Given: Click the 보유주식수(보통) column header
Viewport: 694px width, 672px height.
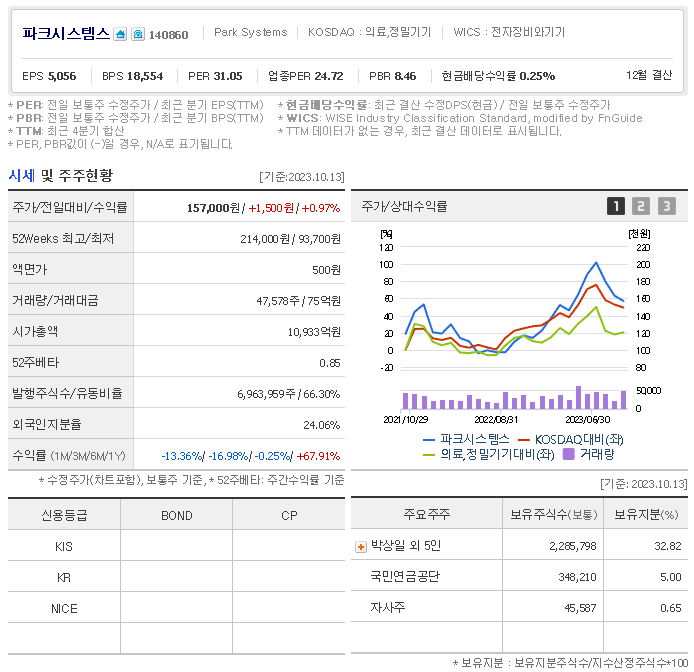Looking at the screenshot, I should pyautogui.click(x=553, y=514).
